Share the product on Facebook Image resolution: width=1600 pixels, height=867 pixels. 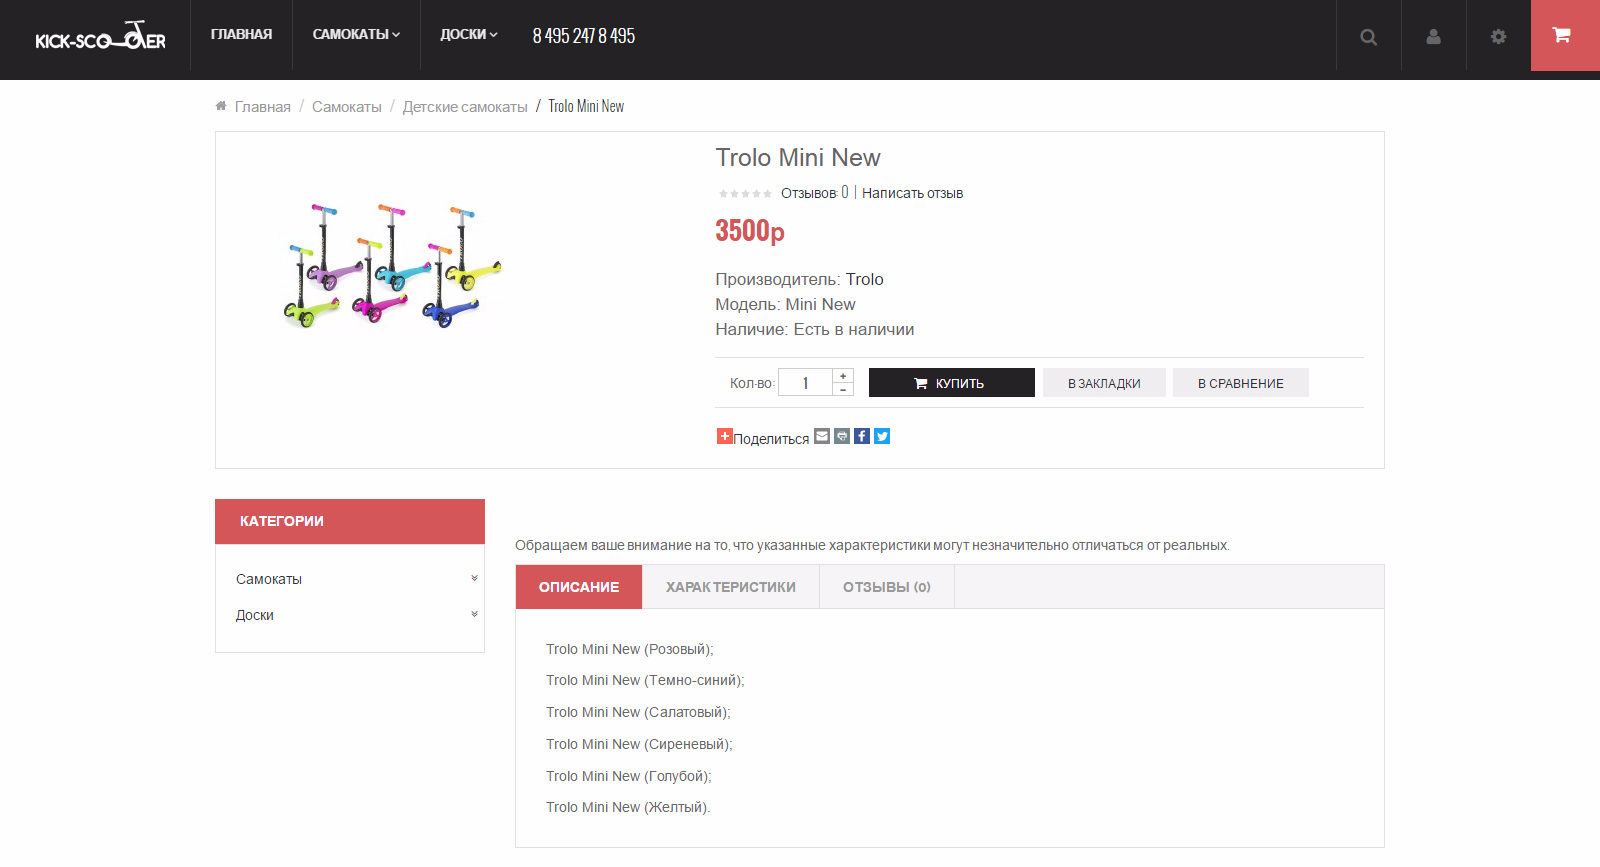tap(862, 436)
